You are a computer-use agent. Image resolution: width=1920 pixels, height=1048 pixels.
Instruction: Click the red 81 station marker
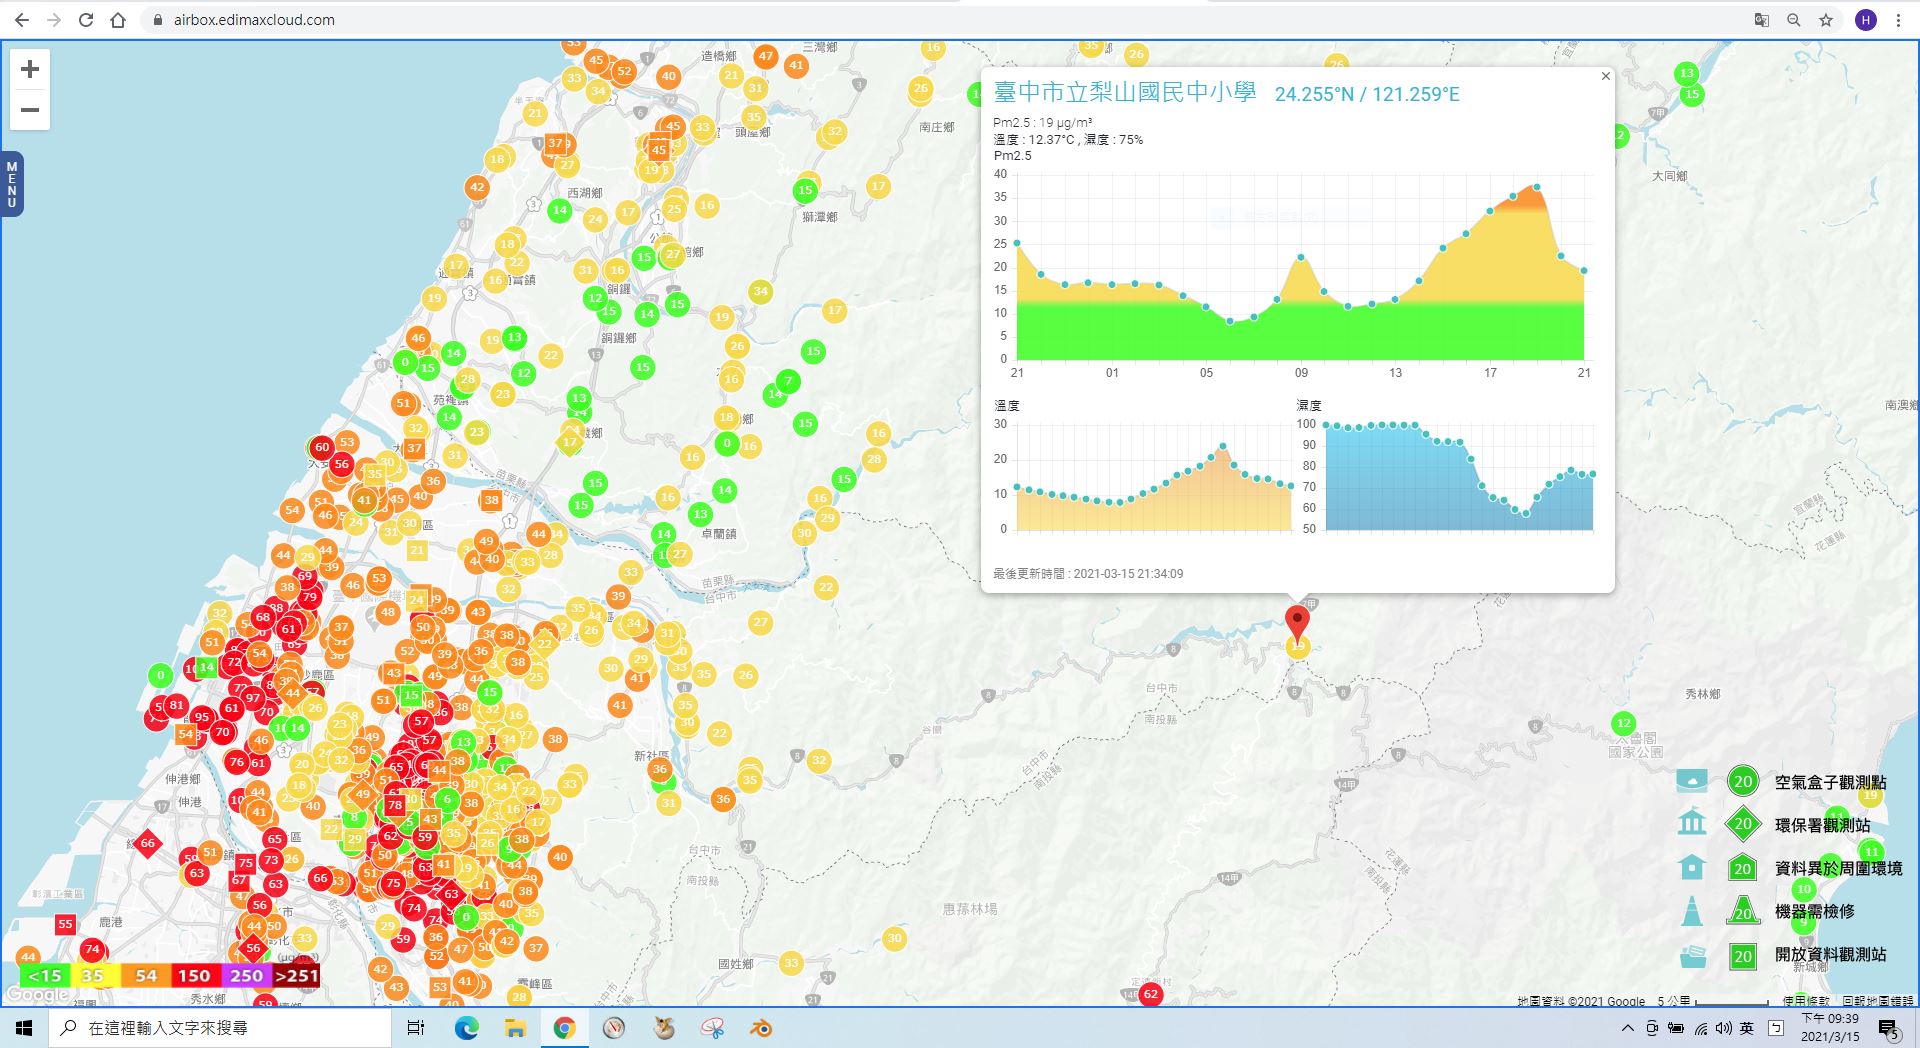point(176,705)
